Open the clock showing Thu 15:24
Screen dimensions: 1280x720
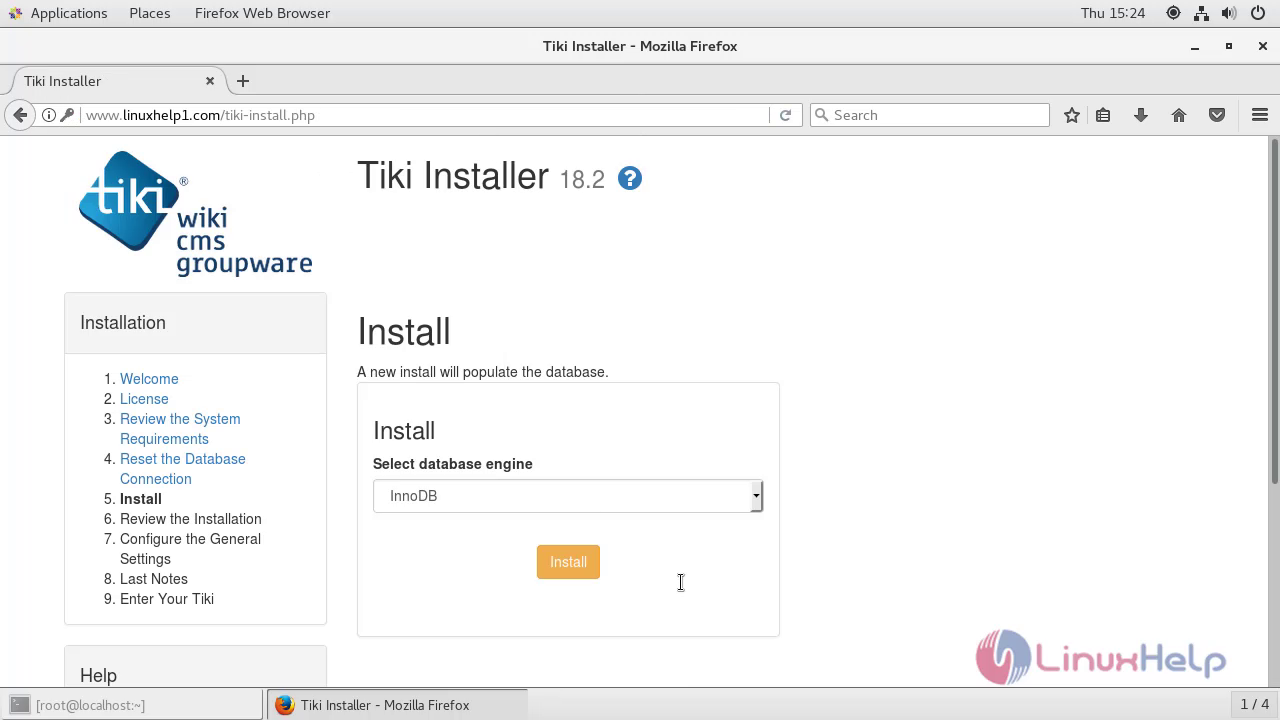tap(1113, 13)
